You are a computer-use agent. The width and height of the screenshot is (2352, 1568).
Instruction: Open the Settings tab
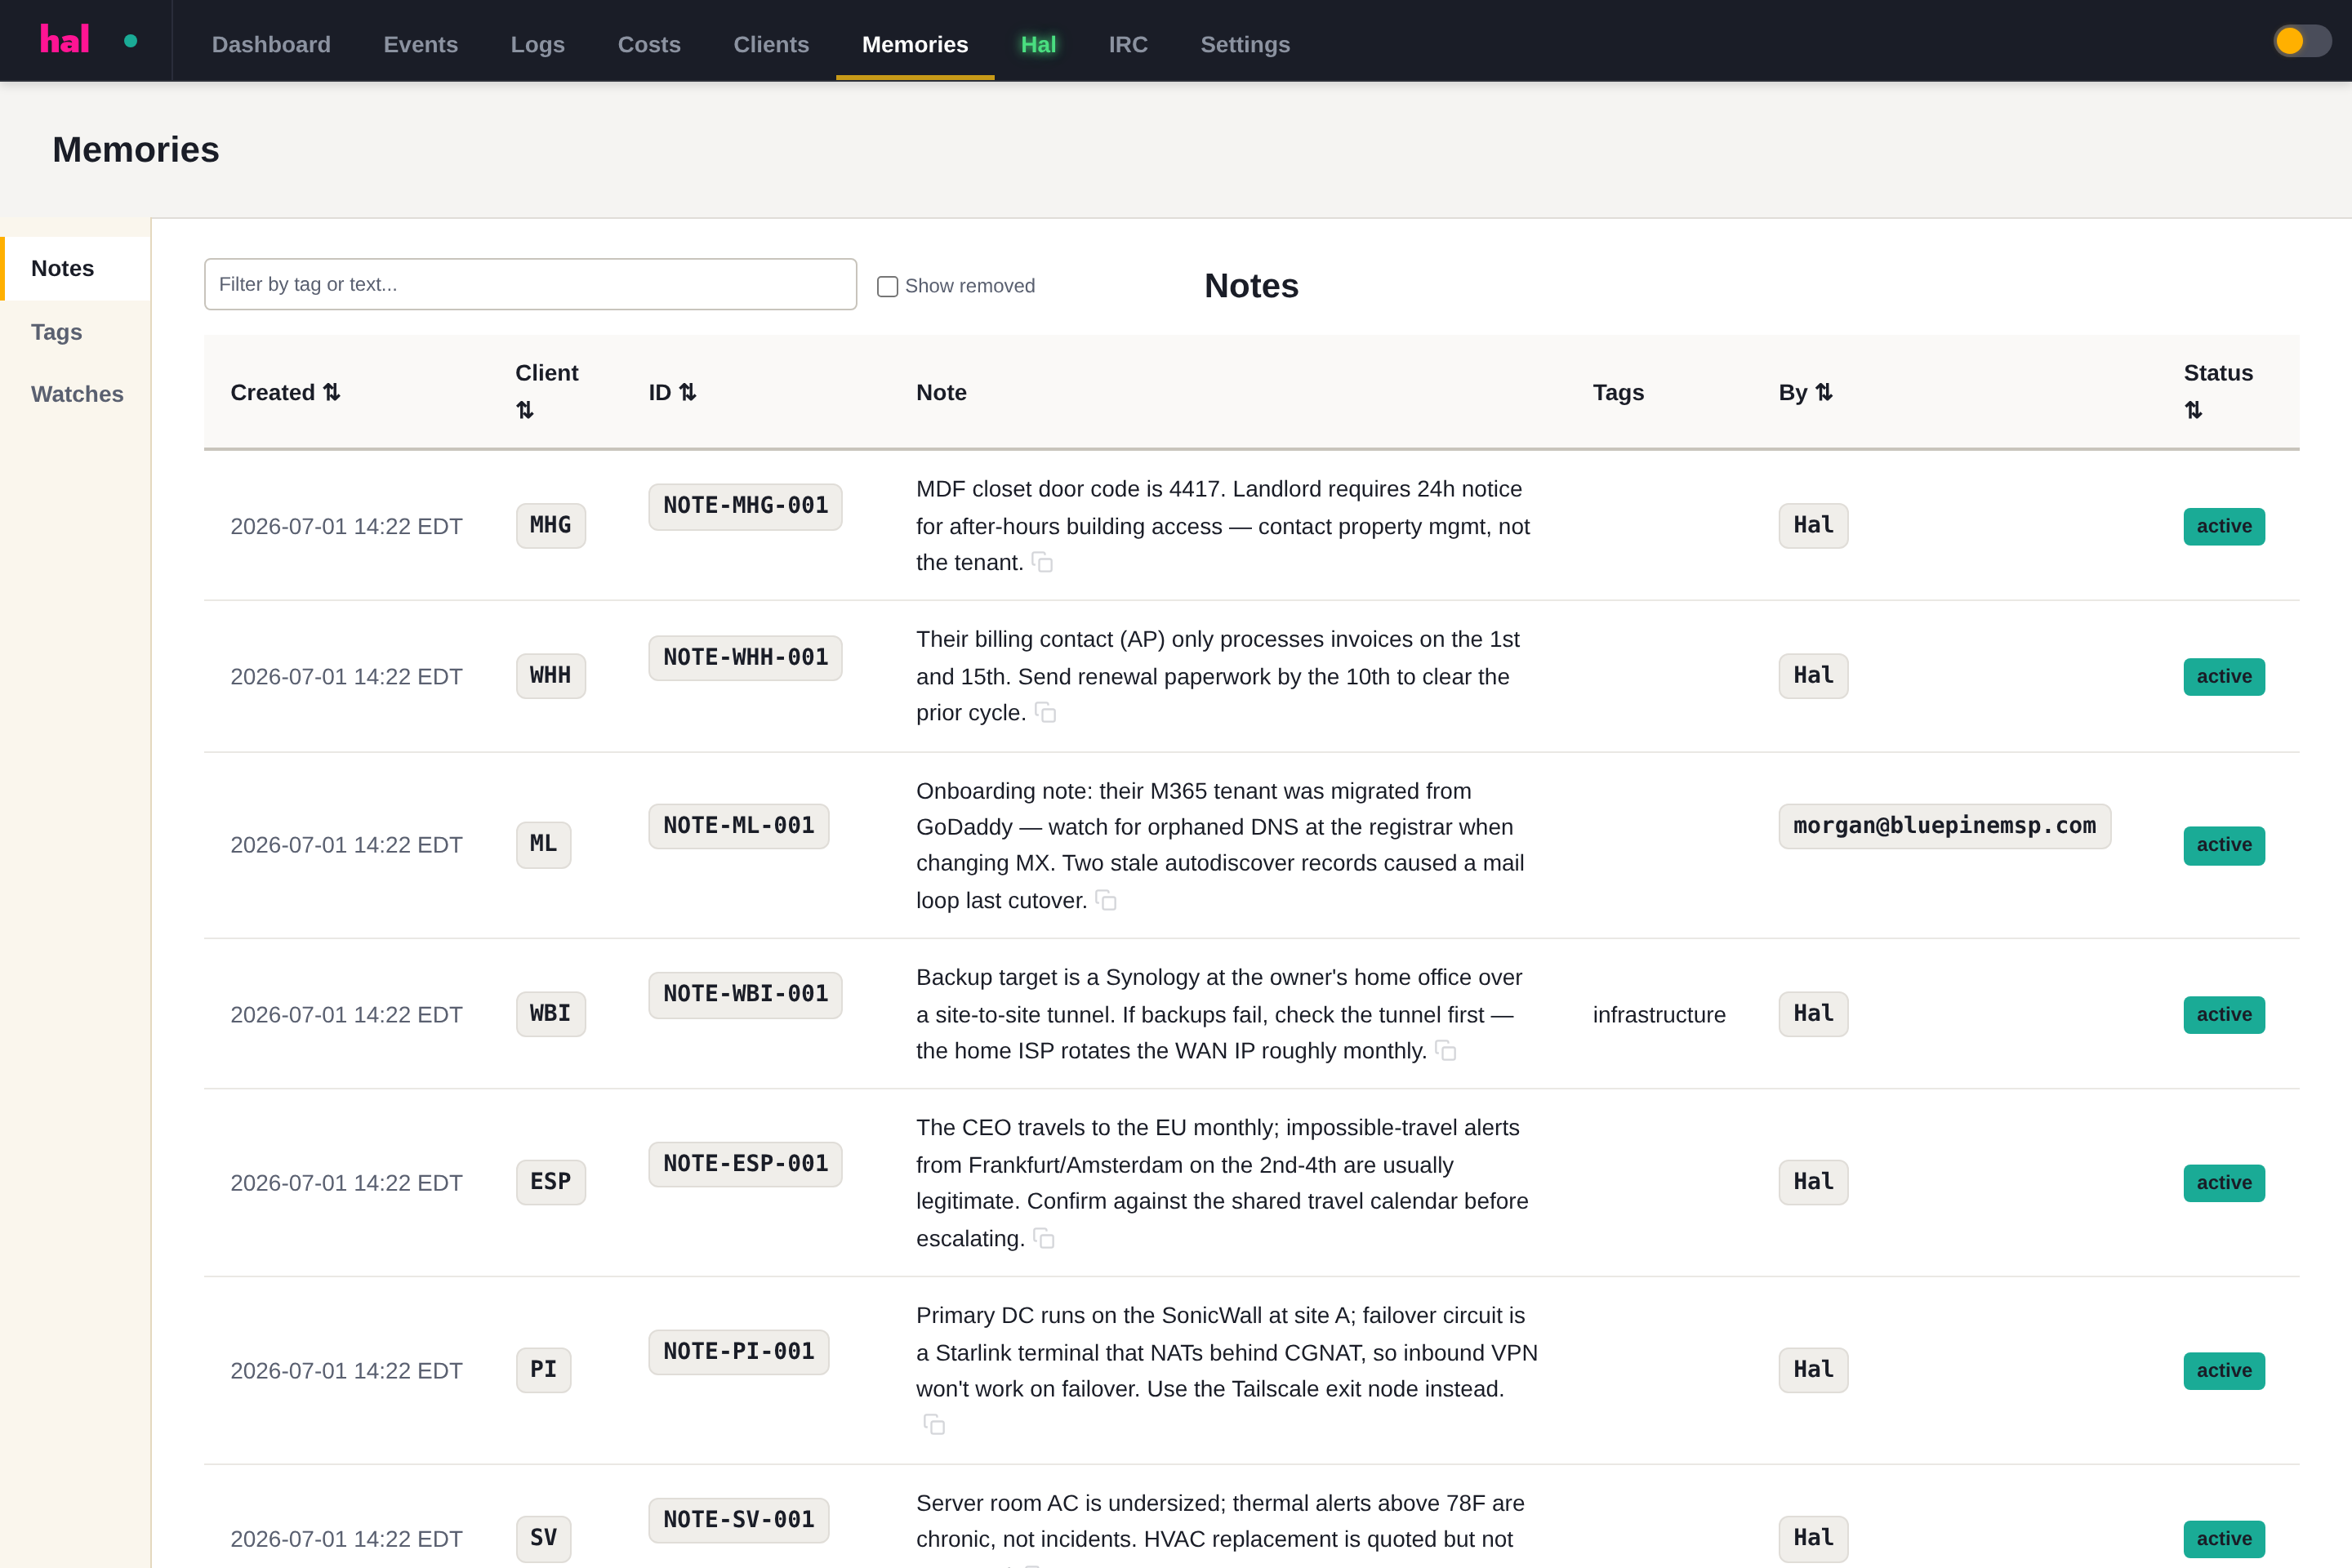click(1245, 44)
